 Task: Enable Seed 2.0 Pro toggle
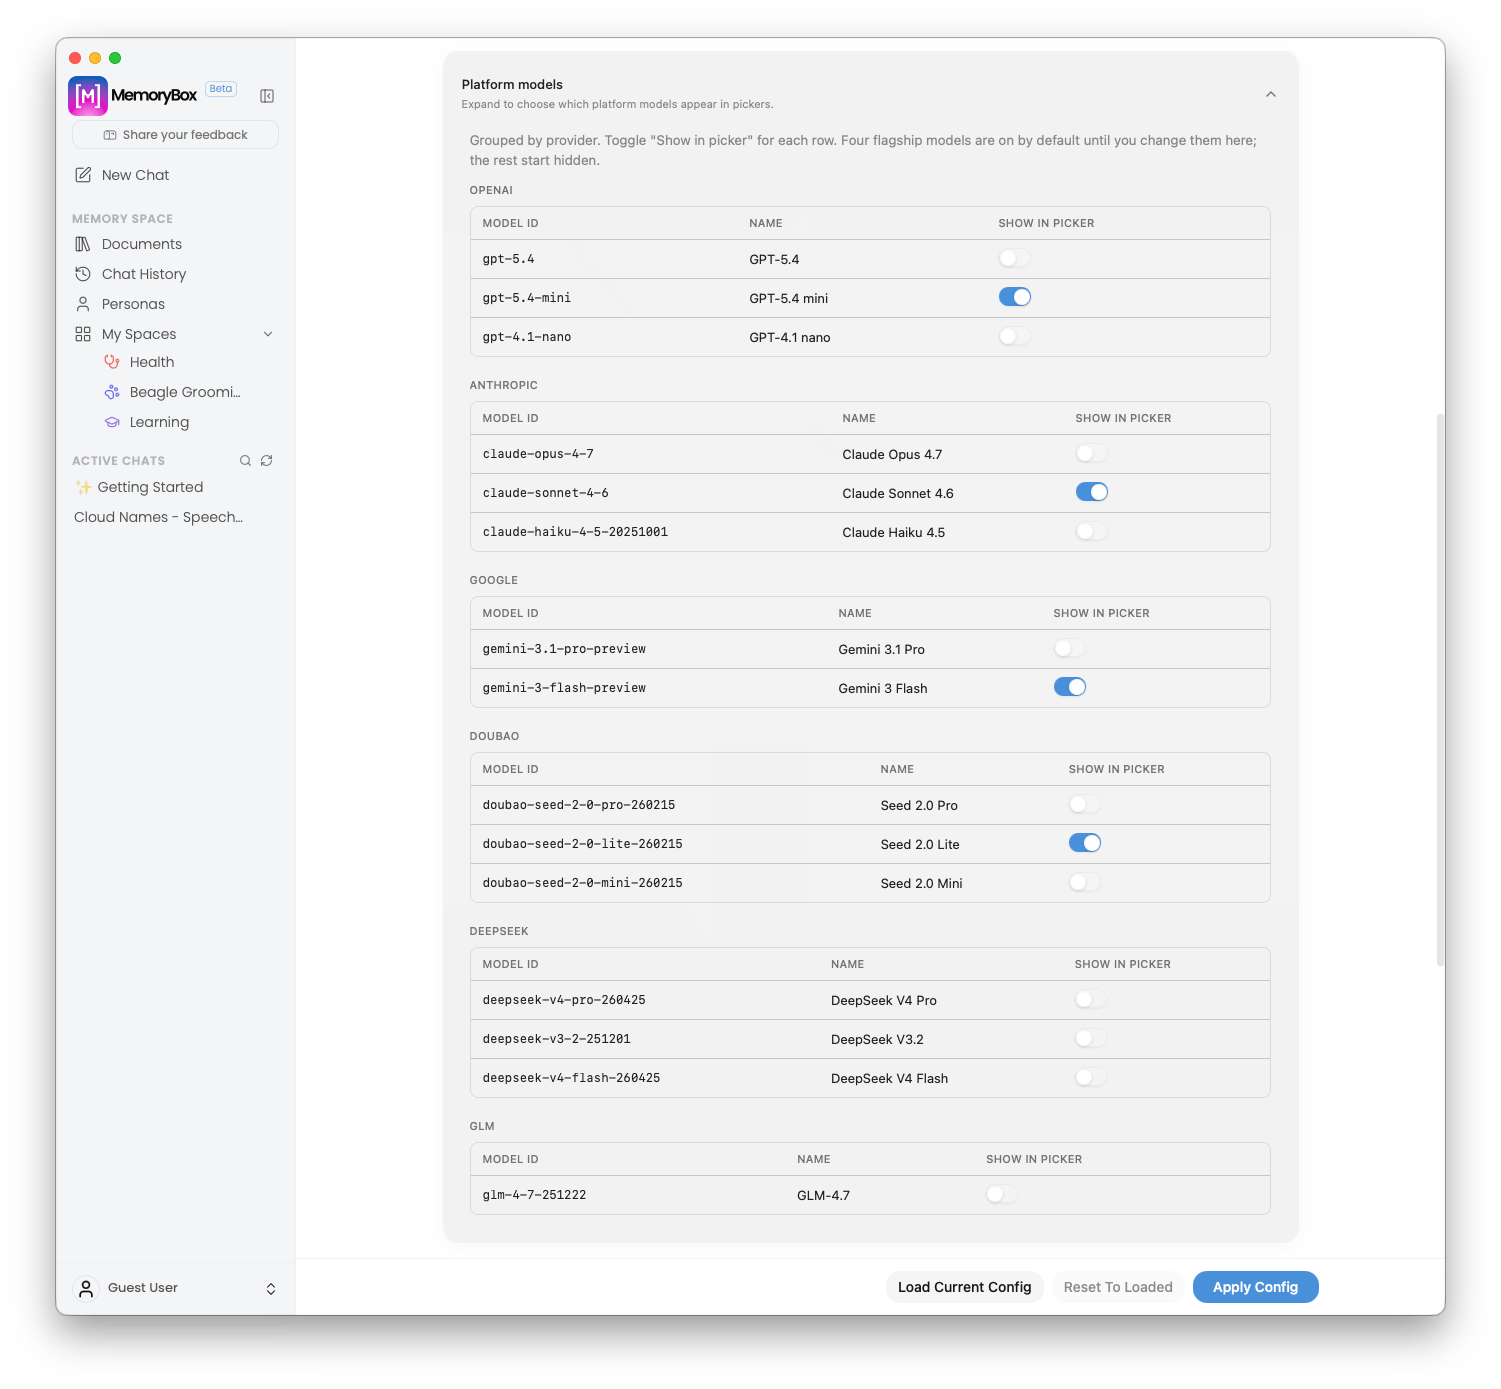pyautogui.click(x=1085, y=805)
